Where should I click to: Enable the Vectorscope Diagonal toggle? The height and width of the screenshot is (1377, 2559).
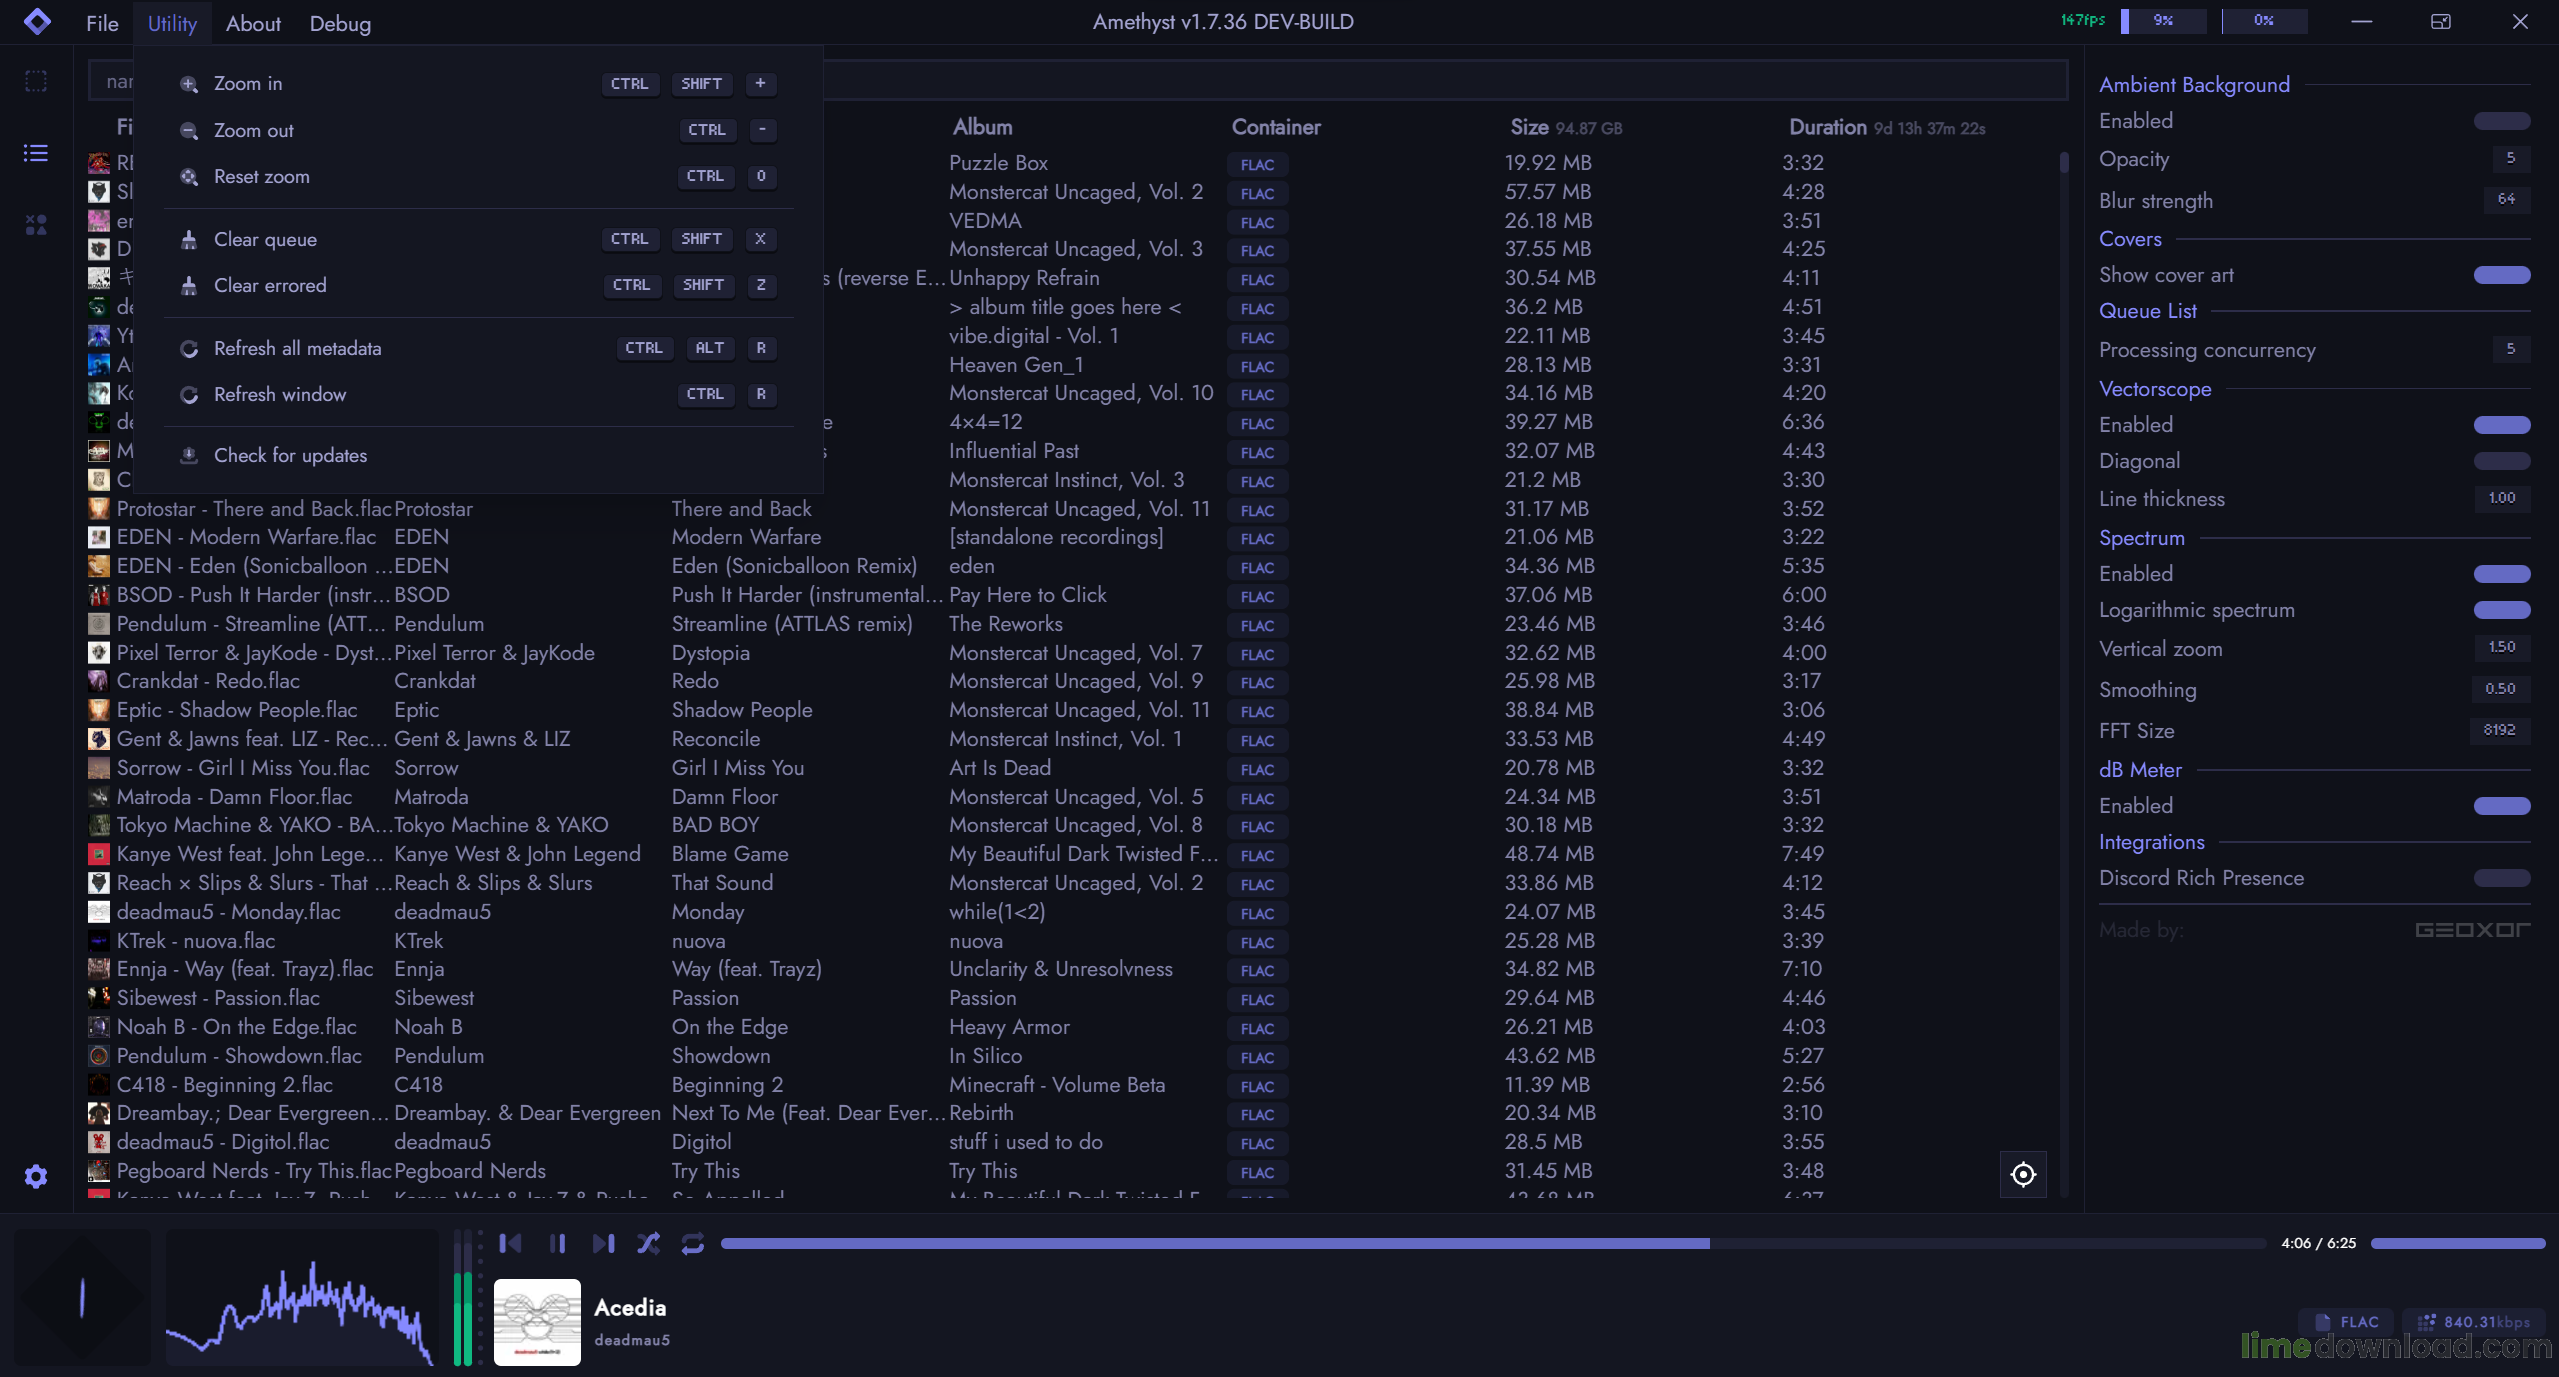(x=2501, y=461)
